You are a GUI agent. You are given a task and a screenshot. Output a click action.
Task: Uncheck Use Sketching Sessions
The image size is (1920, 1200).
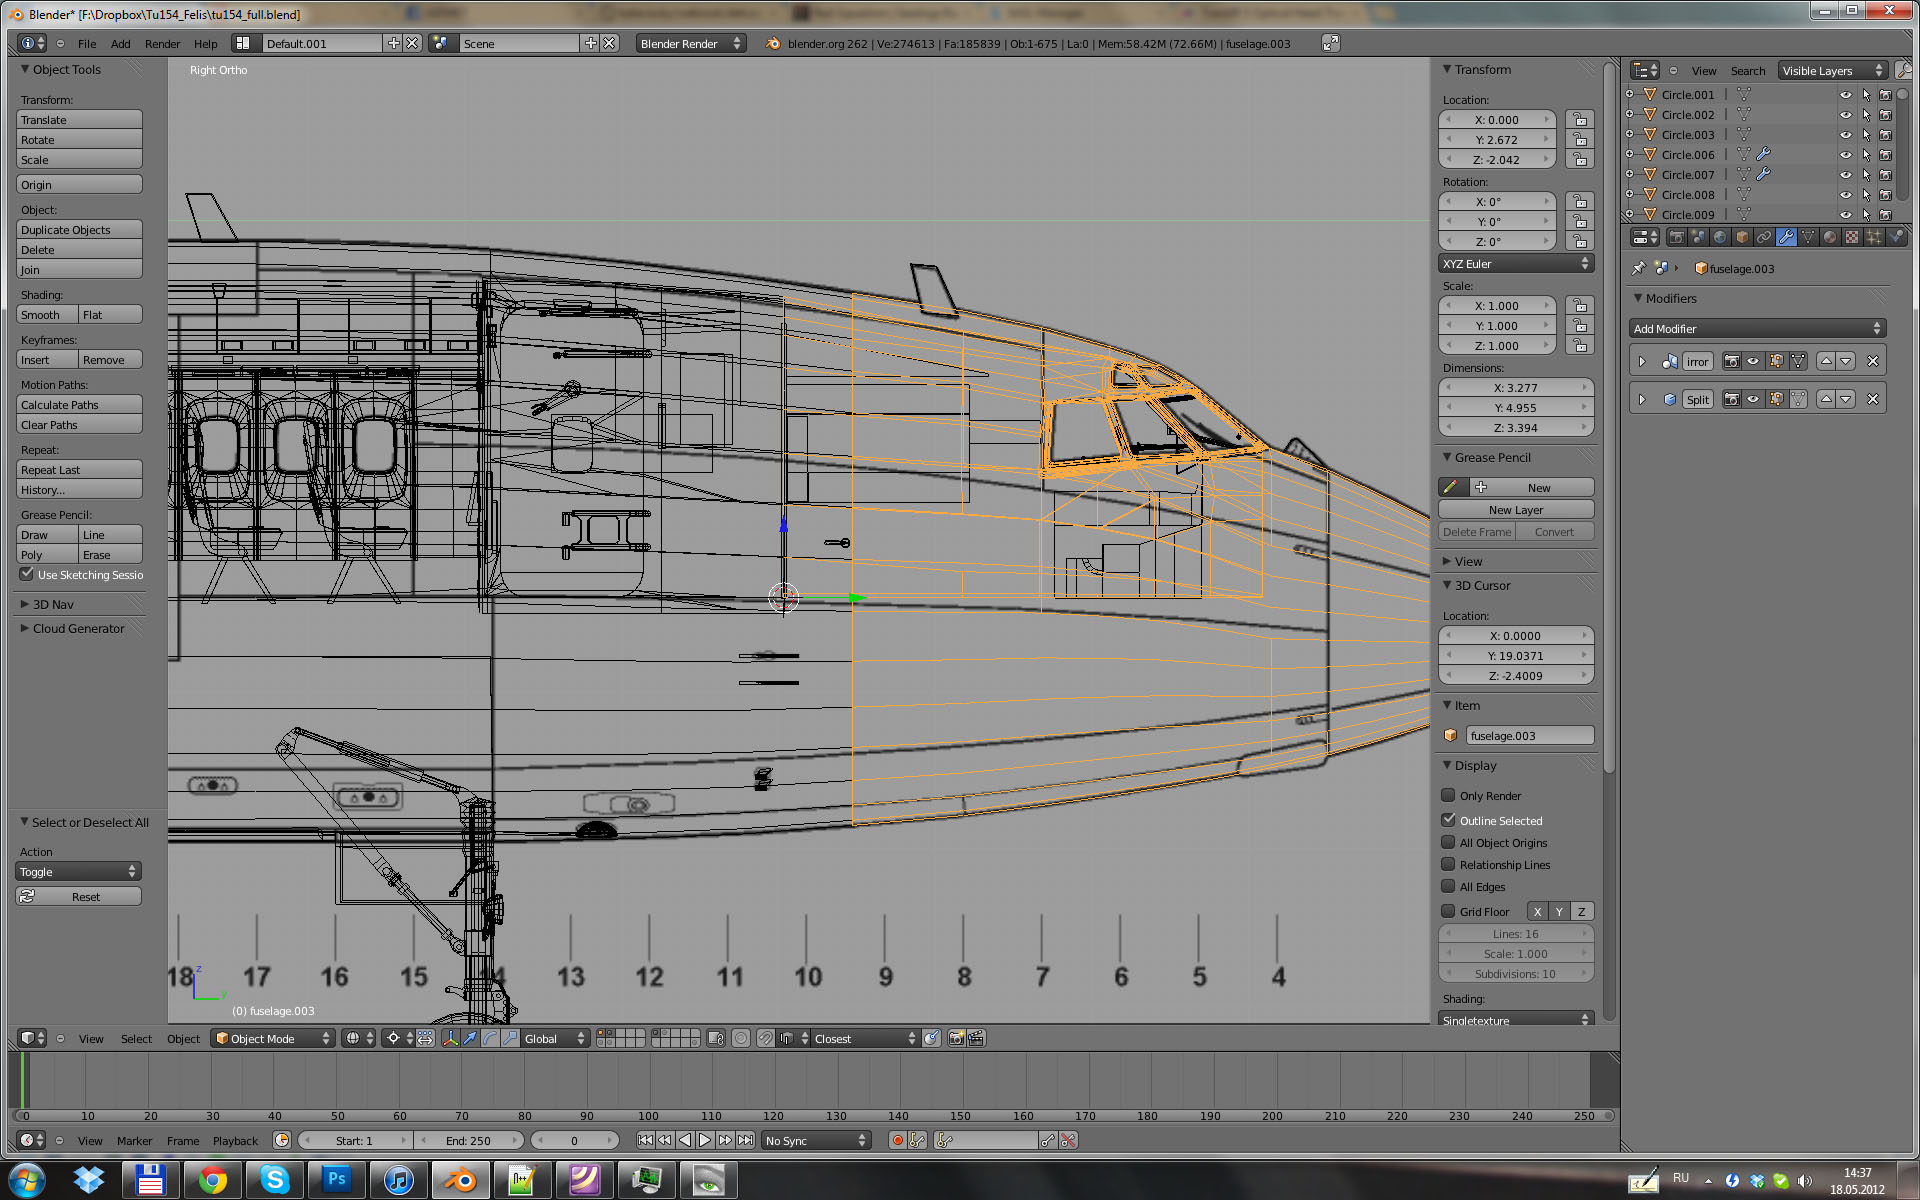click(27, 575)
